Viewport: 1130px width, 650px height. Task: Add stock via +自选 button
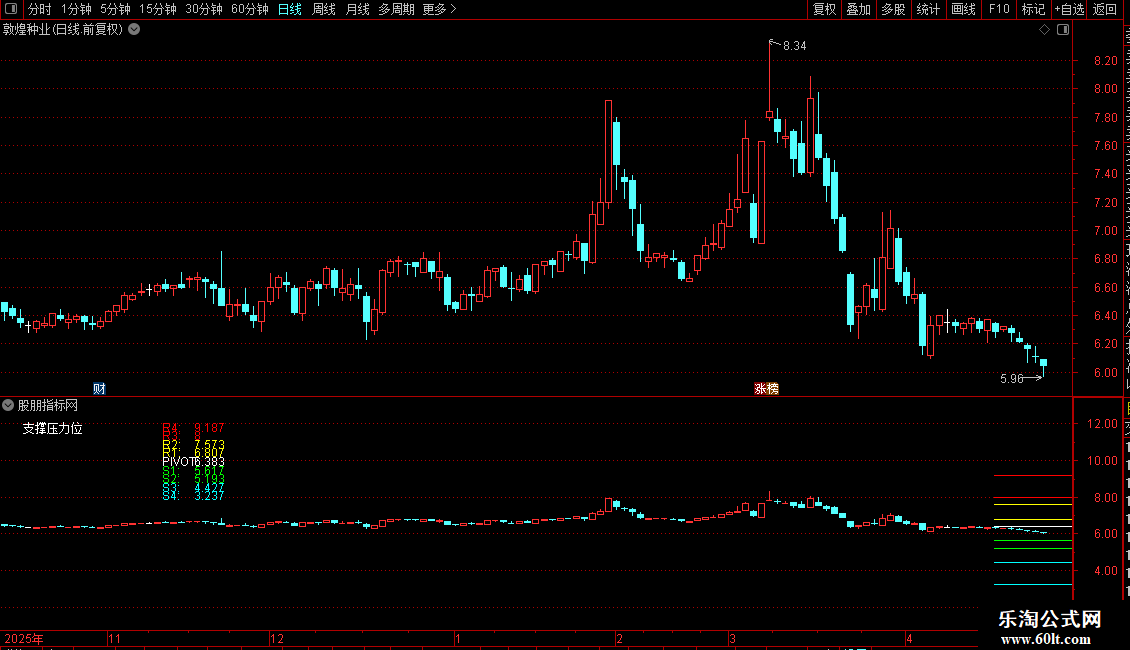[x=1069, y=9]
